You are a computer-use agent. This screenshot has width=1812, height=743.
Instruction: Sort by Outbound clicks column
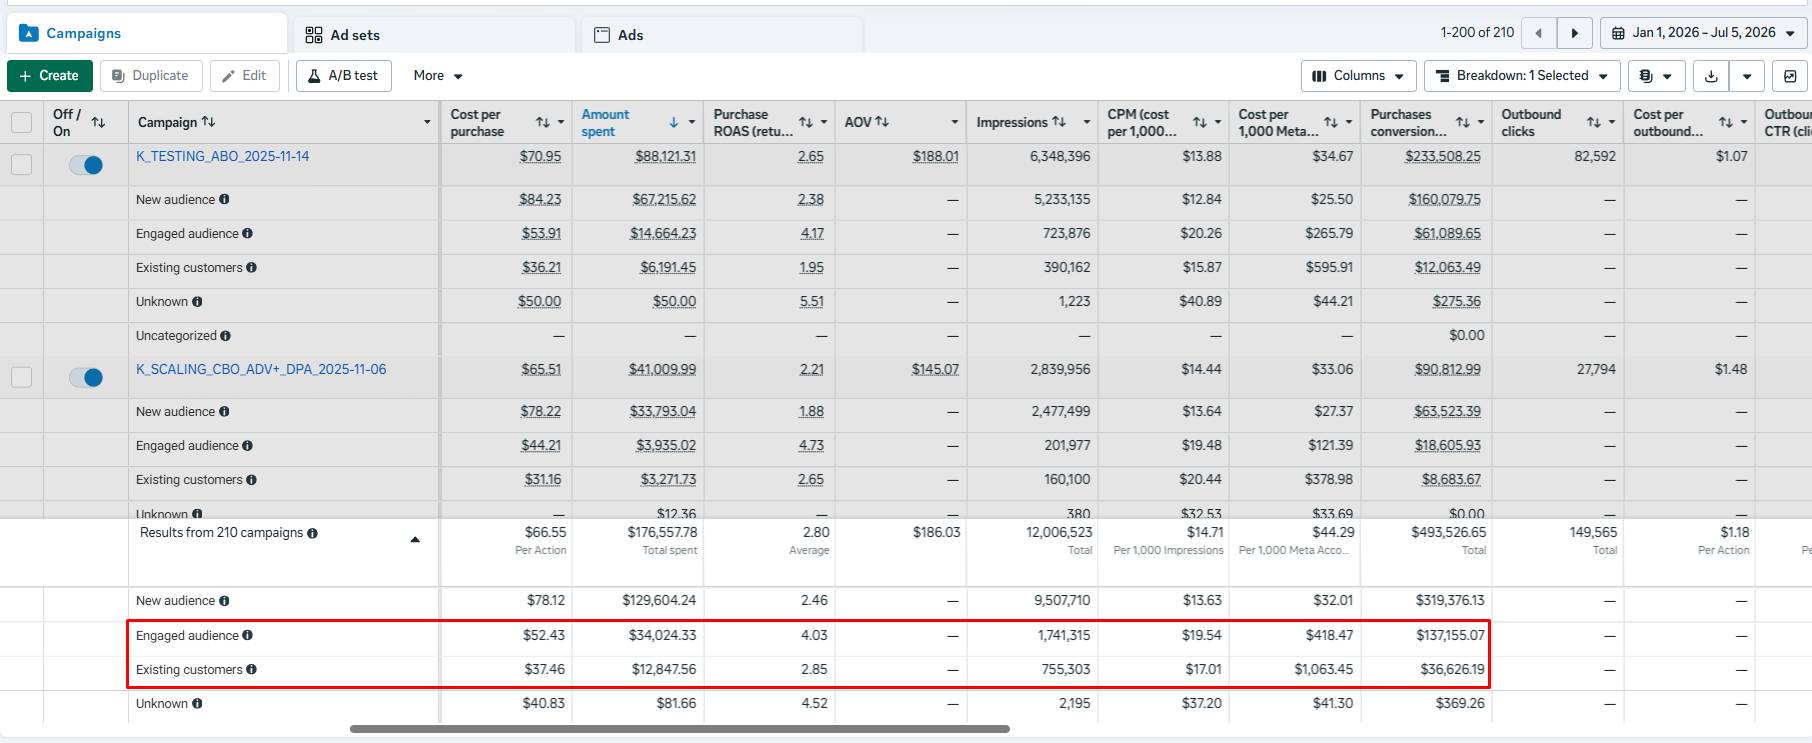(1594, 122)
